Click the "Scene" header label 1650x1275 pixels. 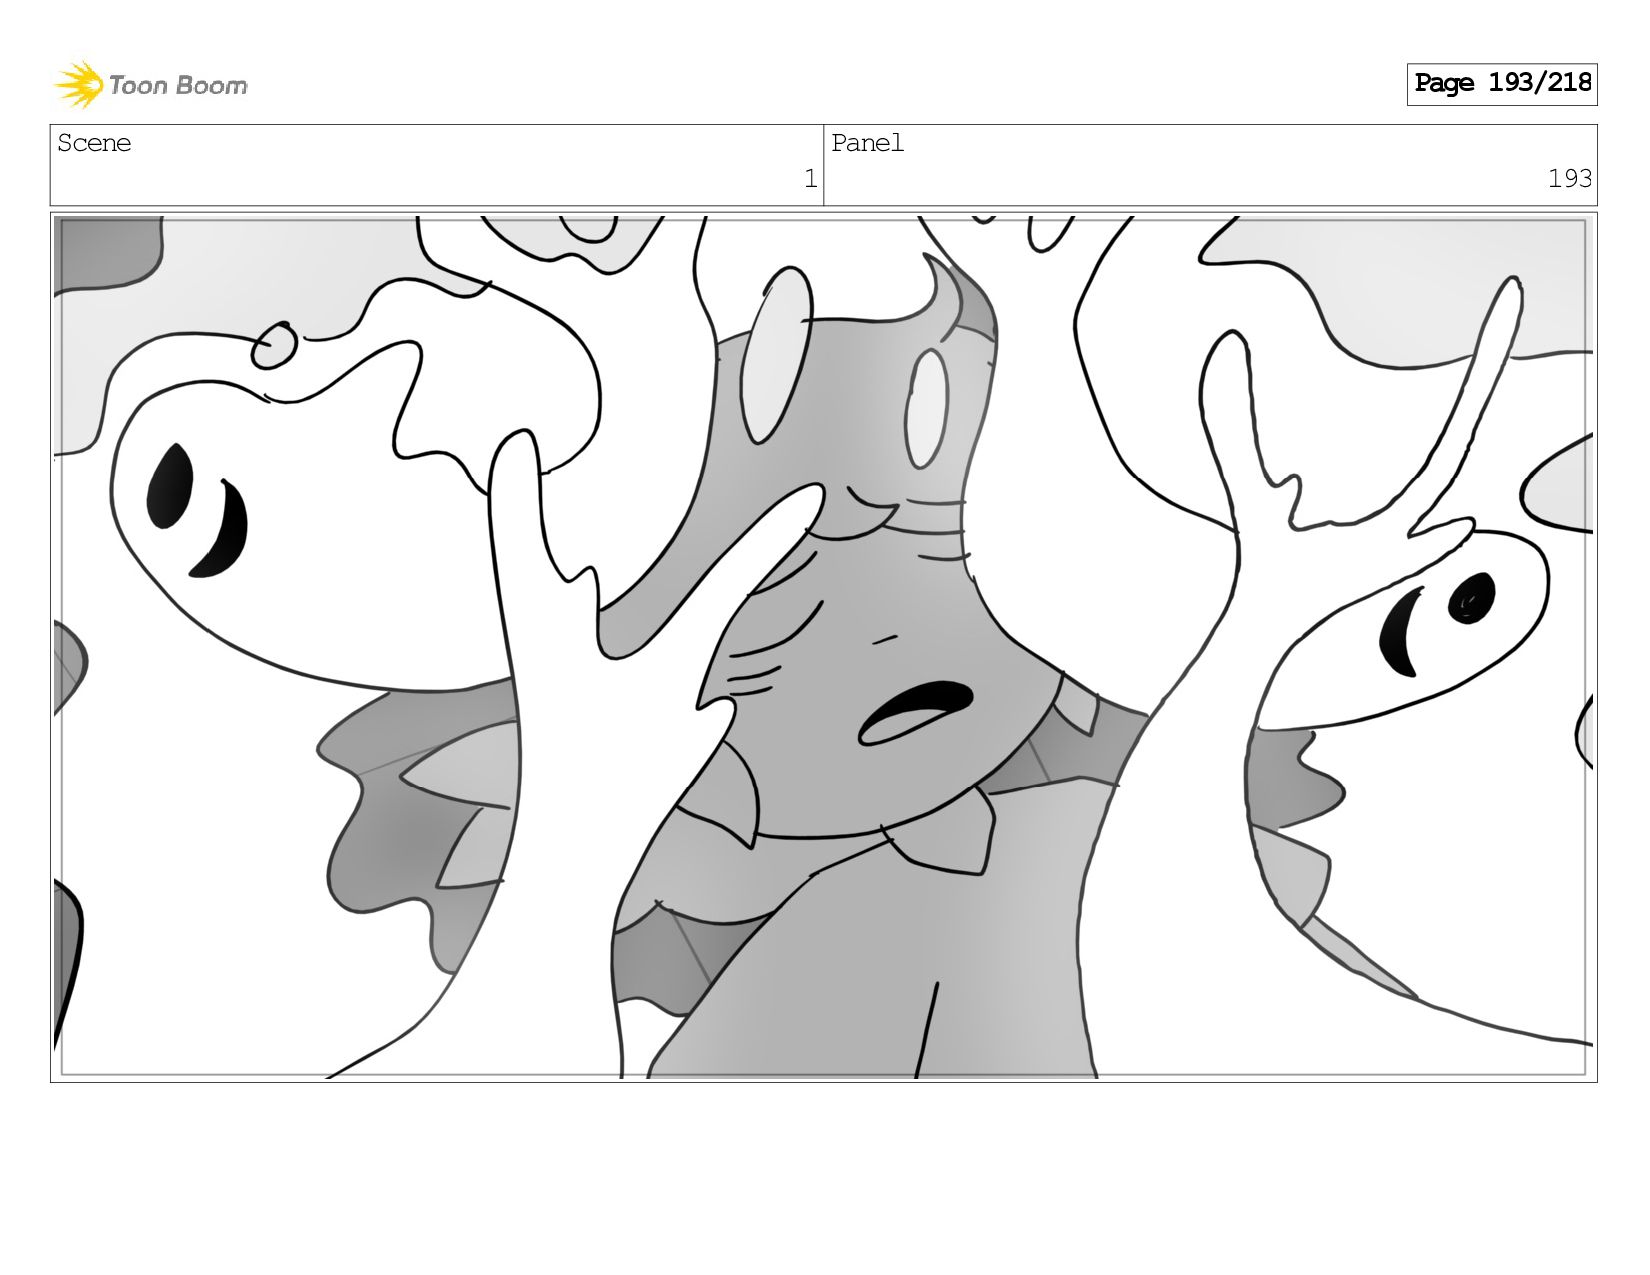point(94,143)
